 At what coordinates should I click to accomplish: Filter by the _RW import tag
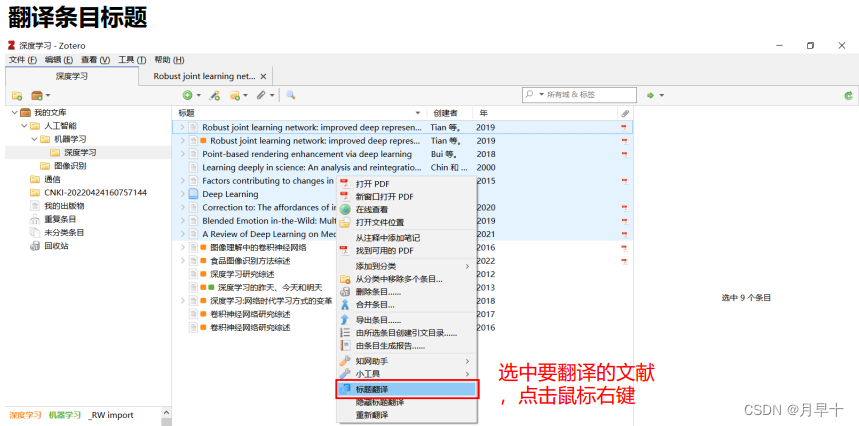(x=111, y=415)
